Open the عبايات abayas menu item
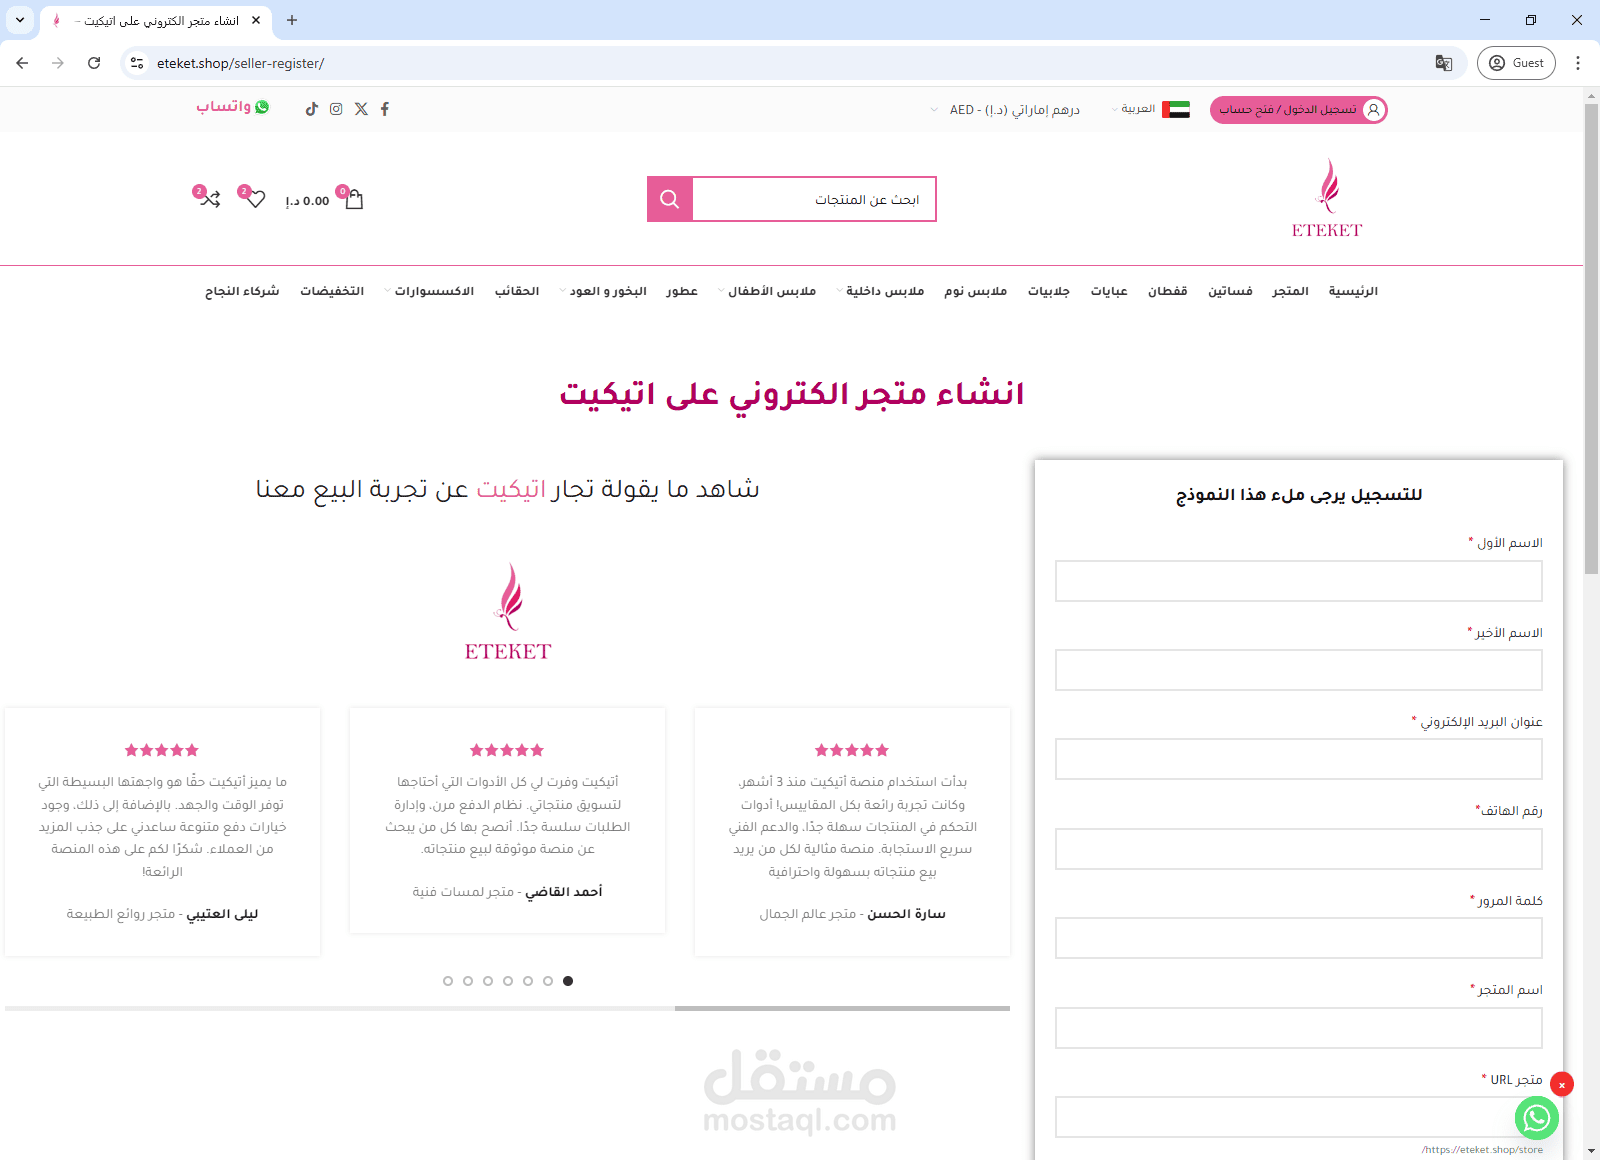 coord(1109,291)
